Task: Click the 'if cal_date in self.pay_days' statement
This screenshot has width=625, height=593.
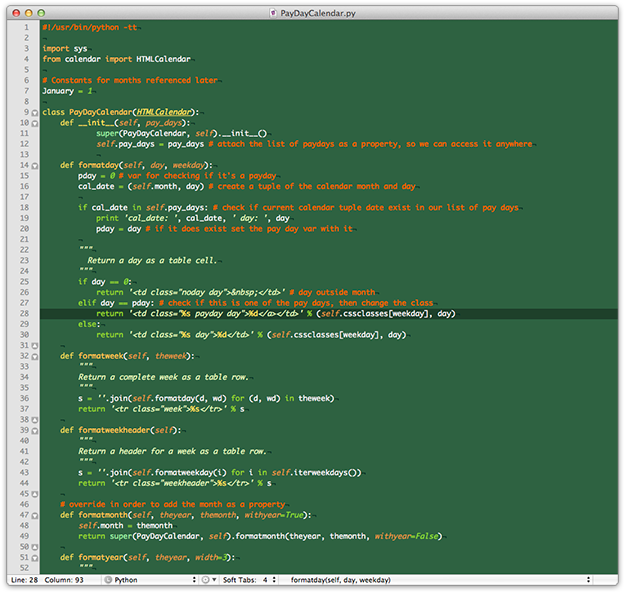Action: coord(143,208)
